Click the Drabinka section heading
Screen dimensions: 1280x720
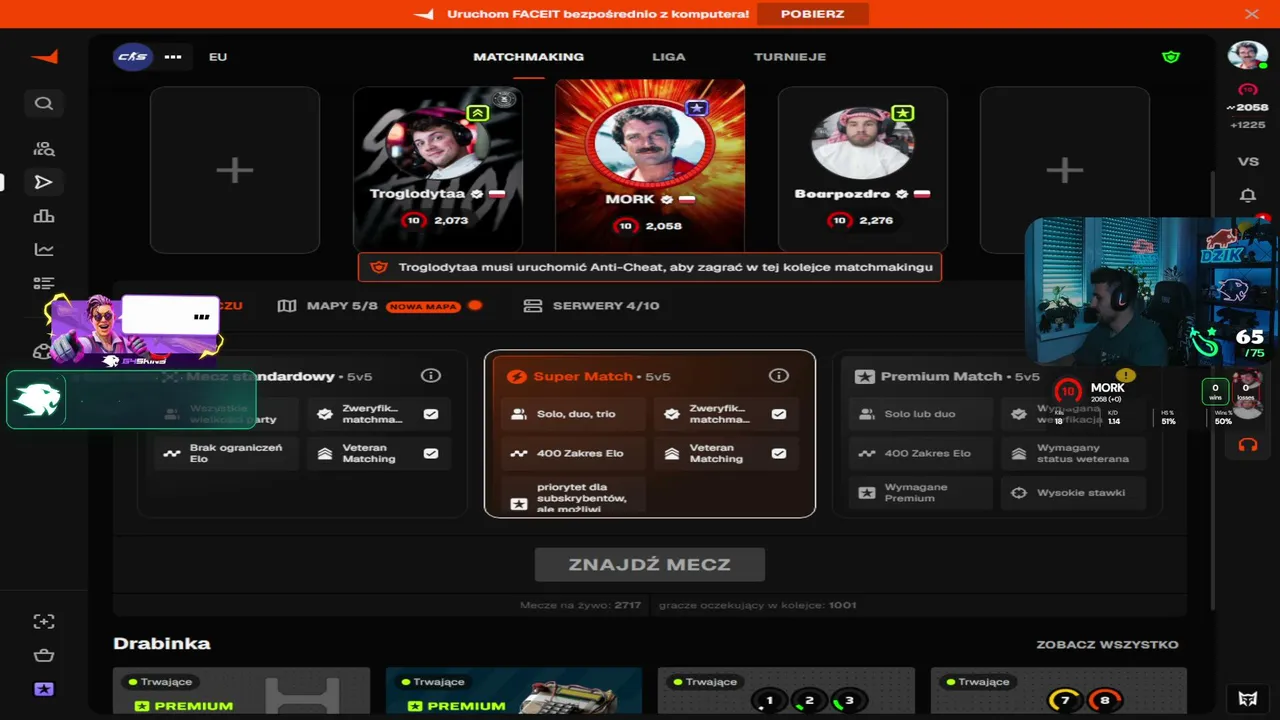[162, 644]
